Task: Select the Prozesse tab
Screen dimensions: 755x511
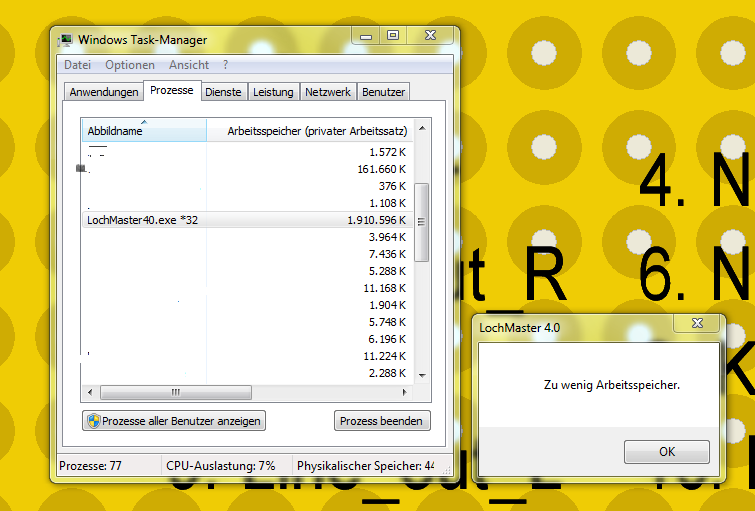Action: point(172,90)
